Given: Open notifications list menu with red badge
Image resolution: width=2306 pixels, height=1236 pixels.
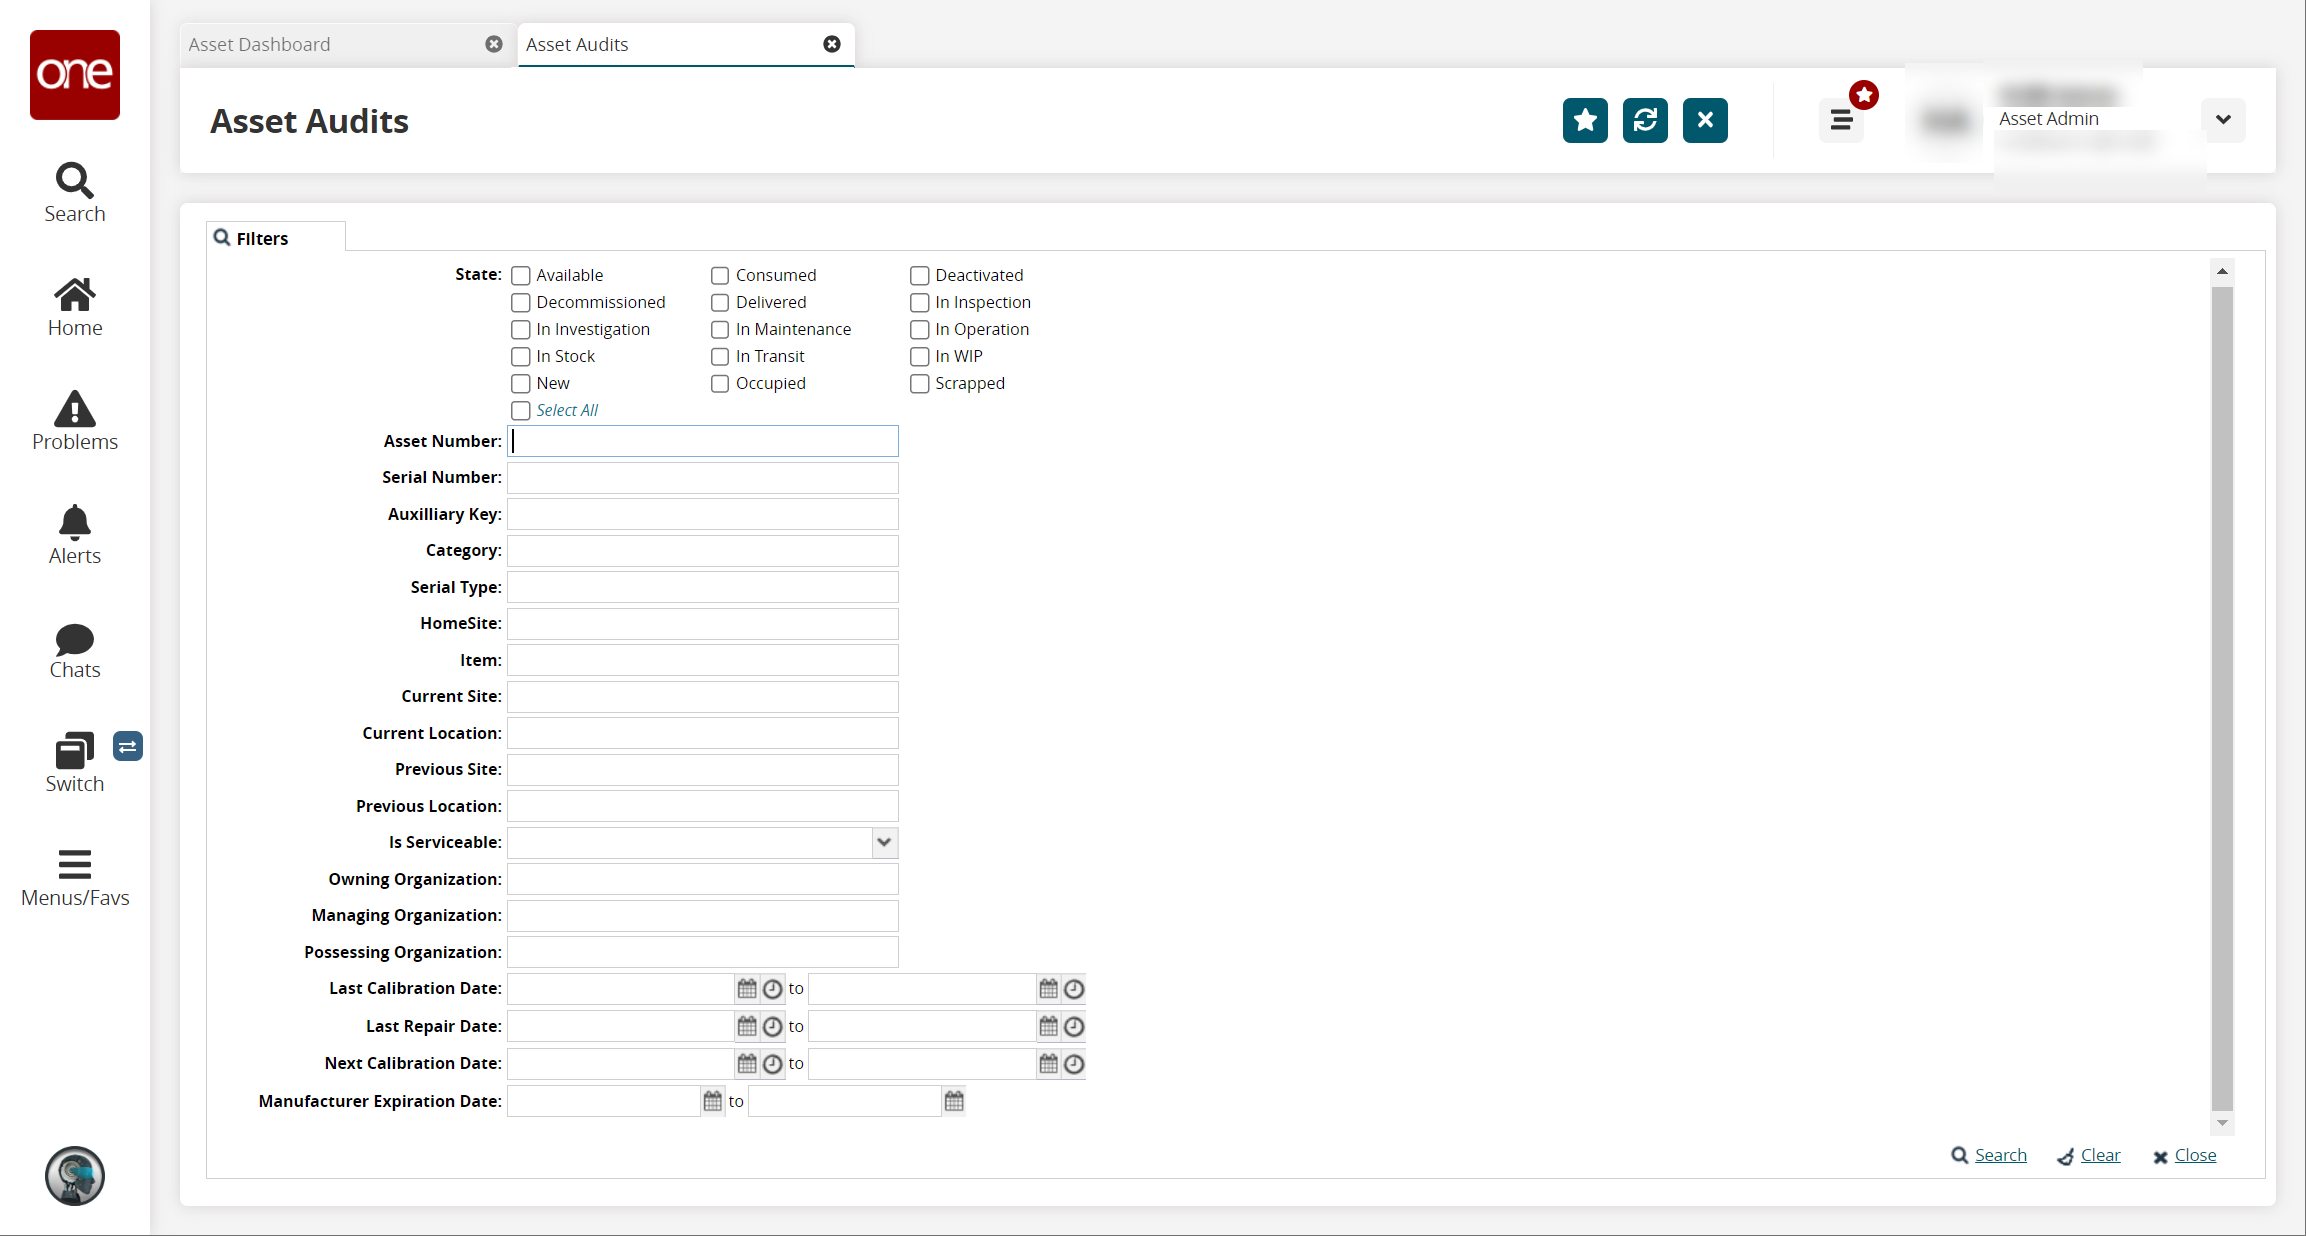Looking at the screenshot, I should click(1841, 121).
